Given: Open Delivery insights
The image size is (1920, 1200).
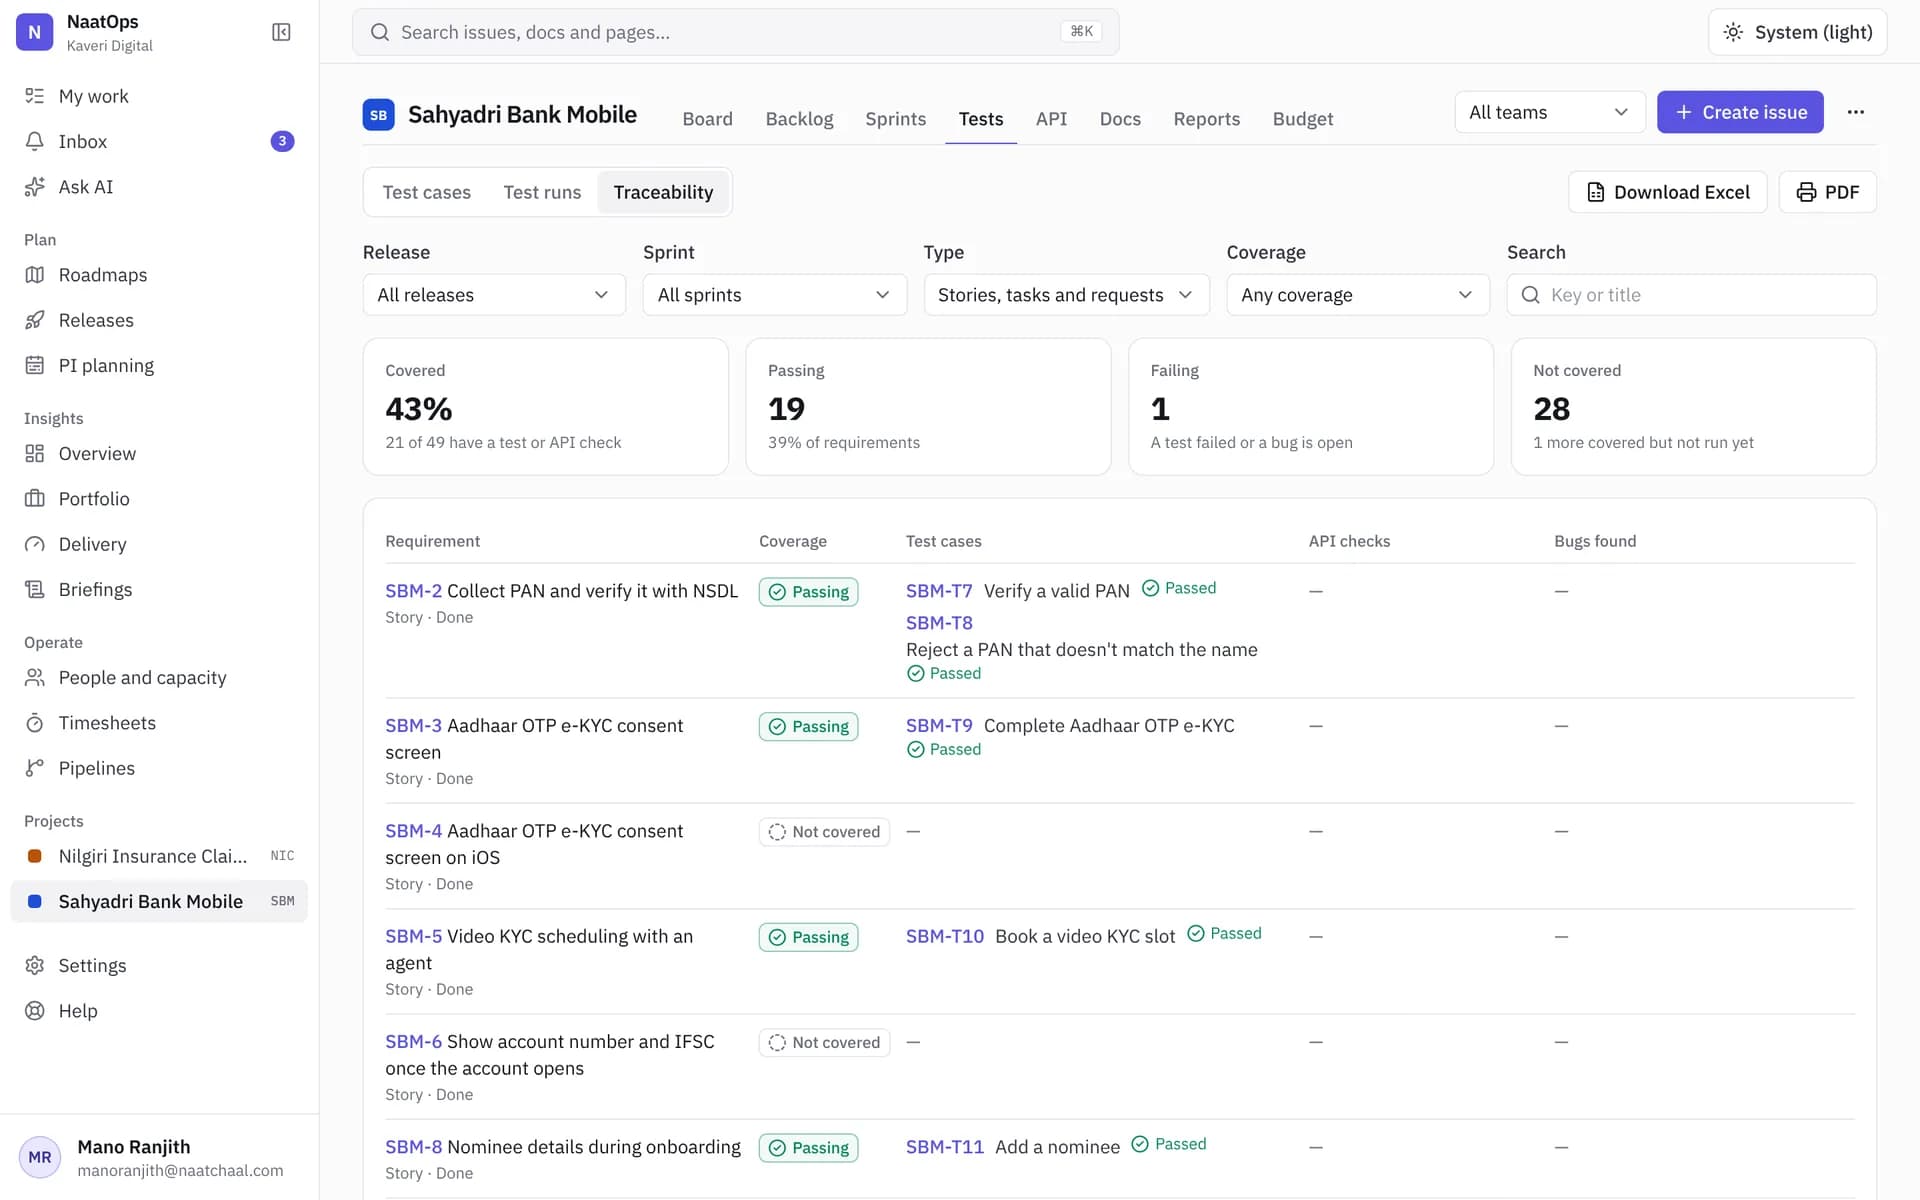Looking at the screenshot, I should 159,544.
